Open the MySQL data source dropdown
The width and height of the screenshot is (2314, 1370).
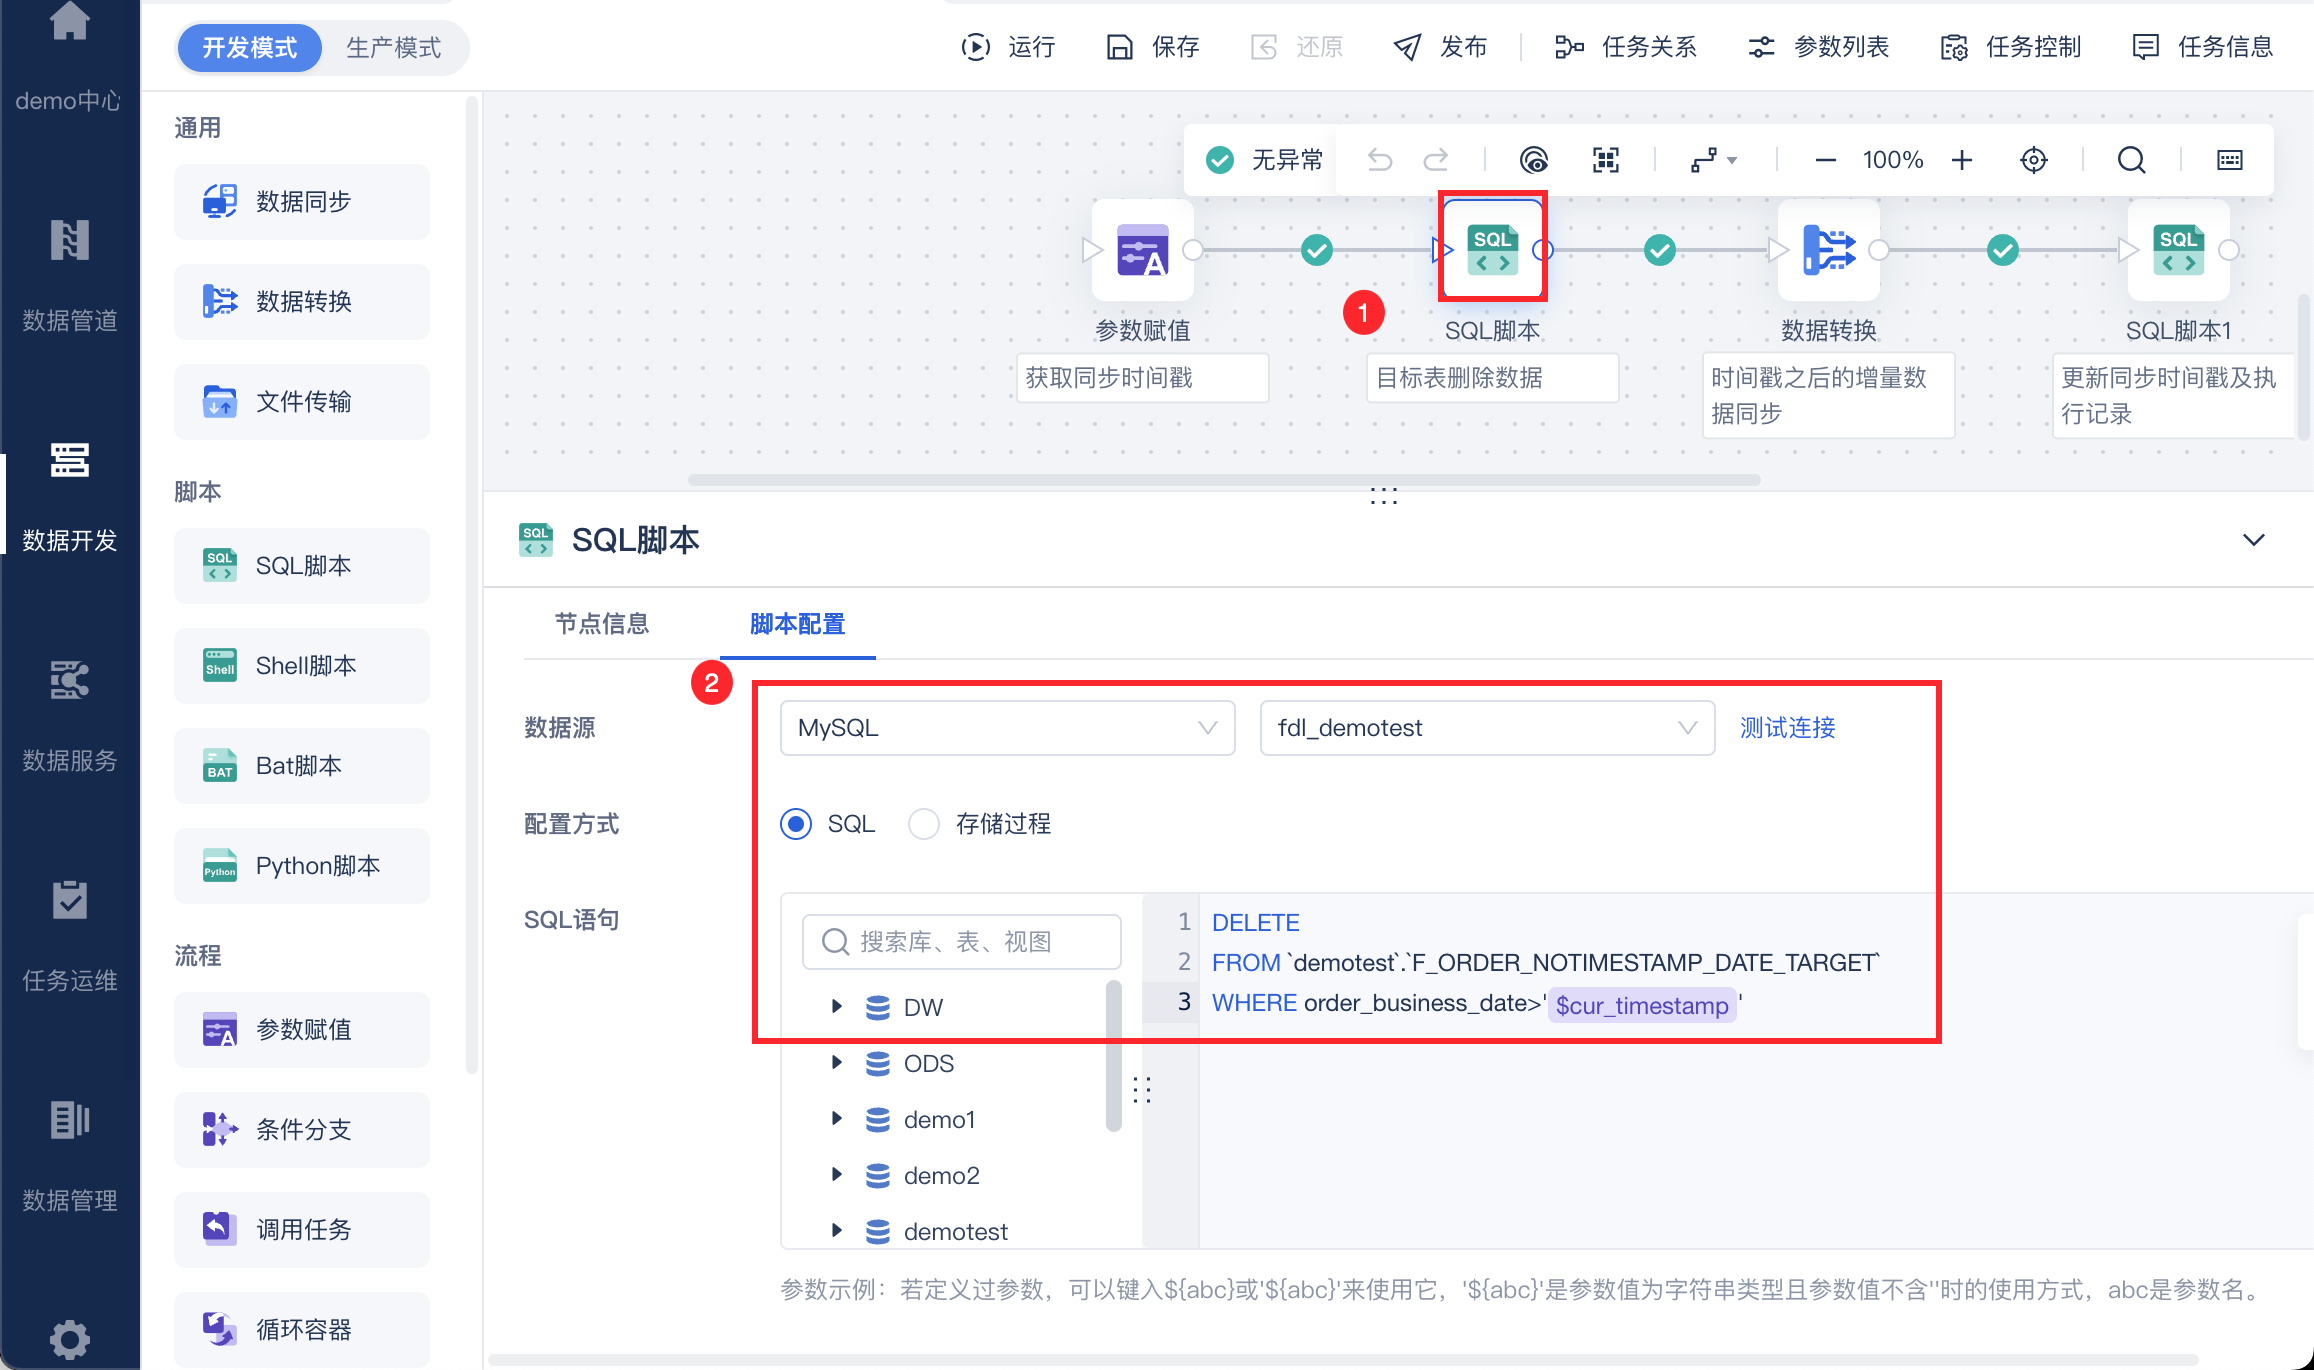[x=1006, y=728]
